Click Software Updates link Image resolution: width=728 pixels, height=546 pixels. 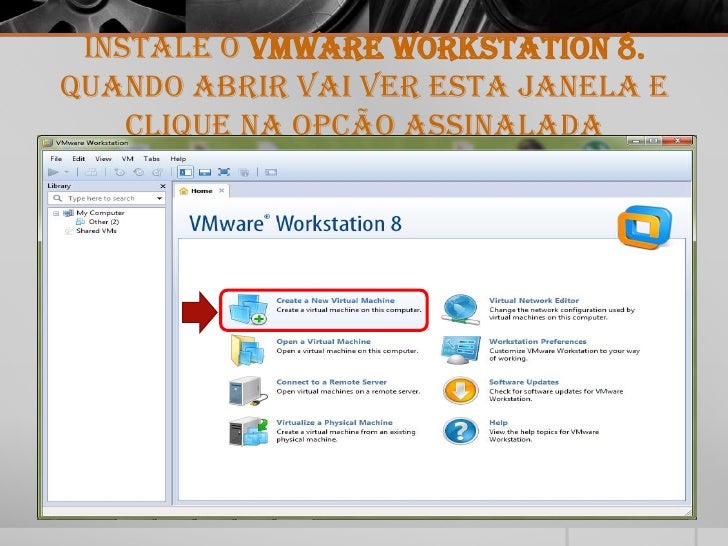tap(524, 382)
